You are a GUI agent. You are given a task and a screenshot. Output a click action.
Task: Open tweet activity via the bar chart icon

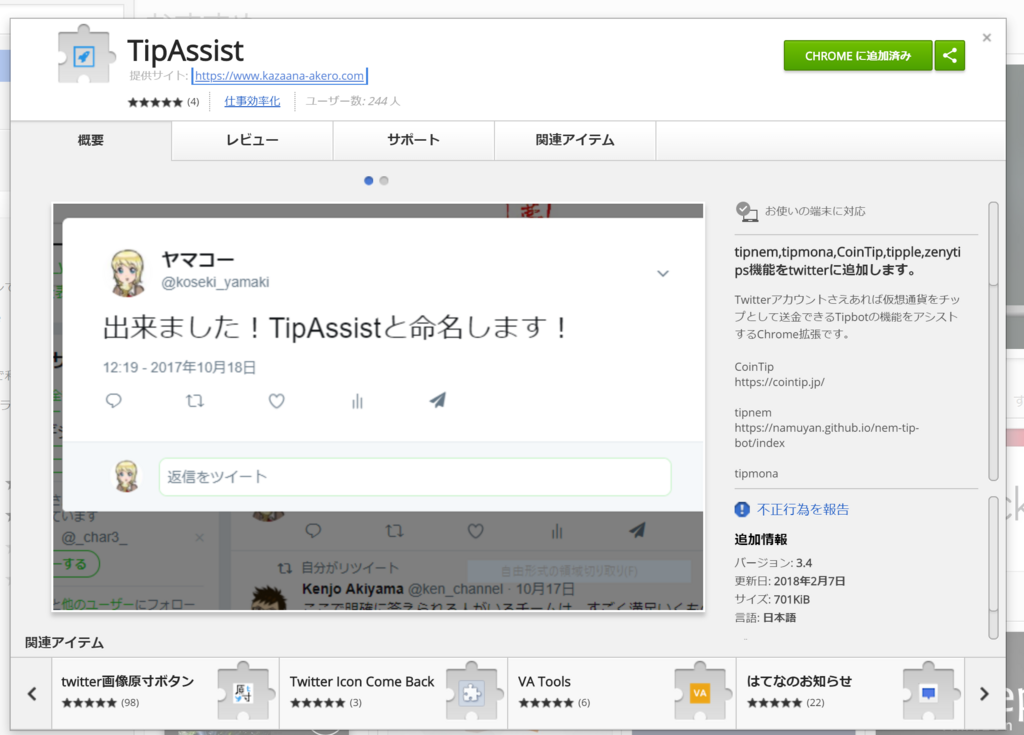tap(357, 400)
